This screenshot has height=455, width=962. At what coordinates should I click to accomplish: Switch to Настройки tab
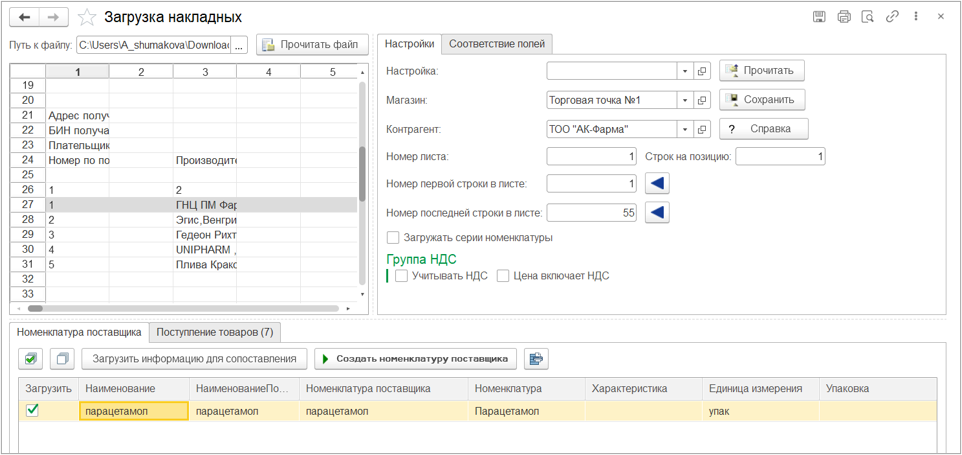tap(409, 44)
